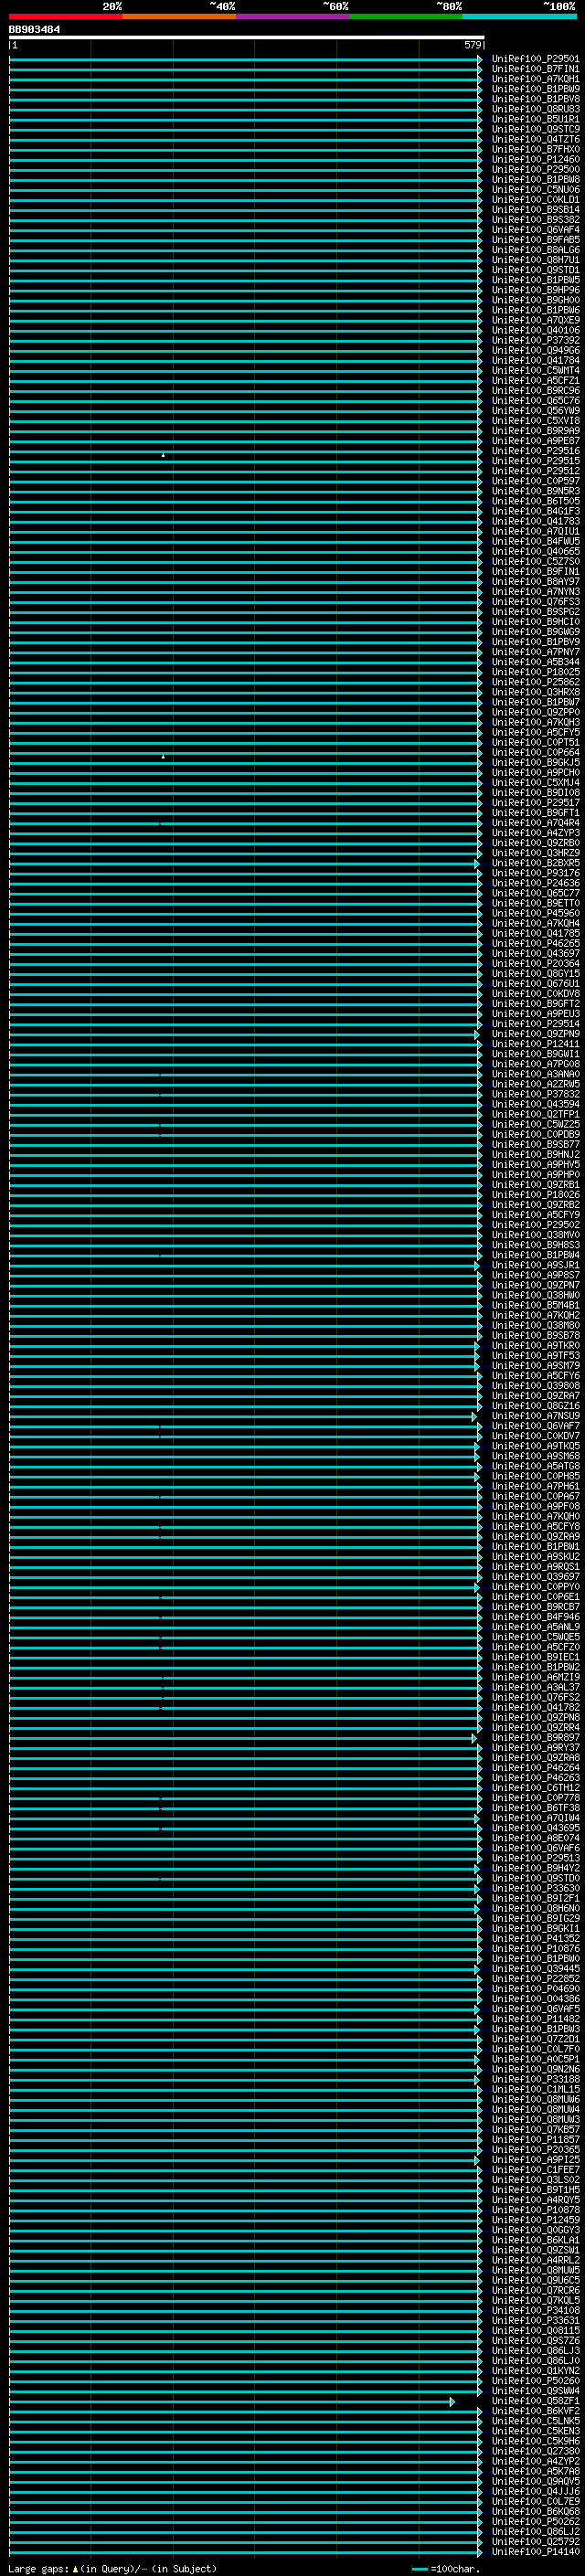Click the arrowhead of the UniRef100_Q9ZPN9 alignment
Image resolution: width=585 pixels, height=2576 pixels.
(479, 1034)
